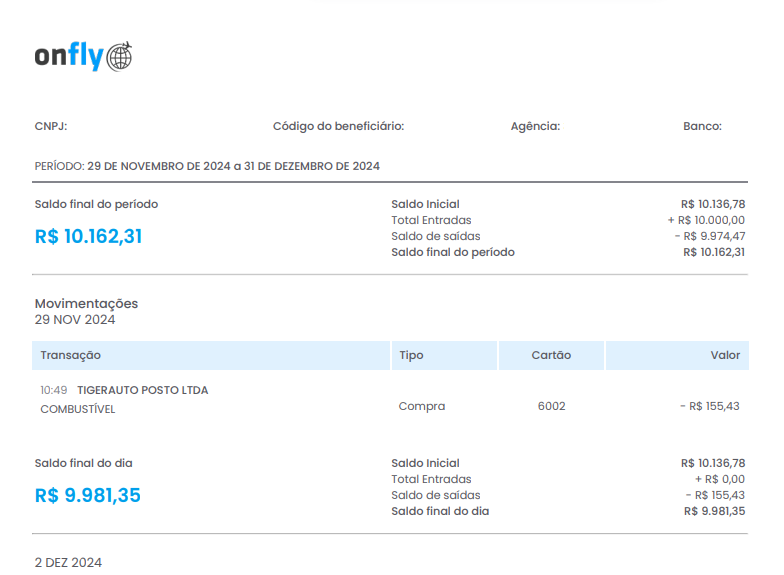Screen dimensions: 784x575
Task: Click the '29 NOV 2024' date heading
Action: pyautogui.click(x=75, y=320)
